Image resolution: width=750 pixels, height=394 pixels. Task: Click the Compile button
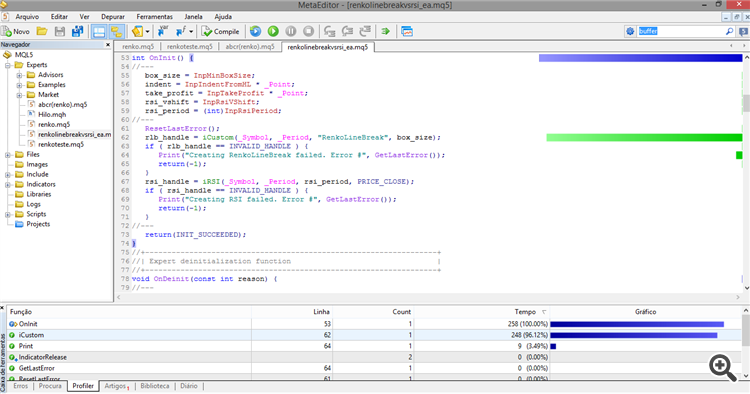coord(221,32)
